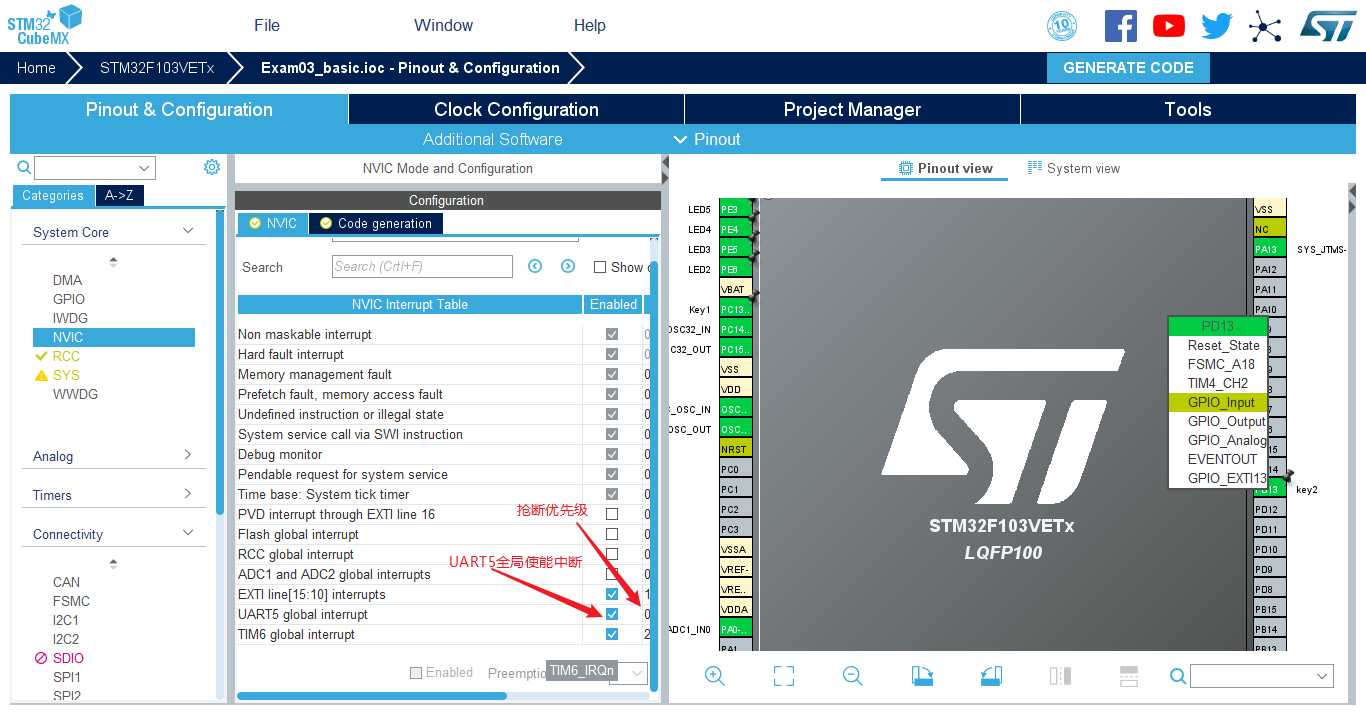Select the Code generation tab

point(375,223)
